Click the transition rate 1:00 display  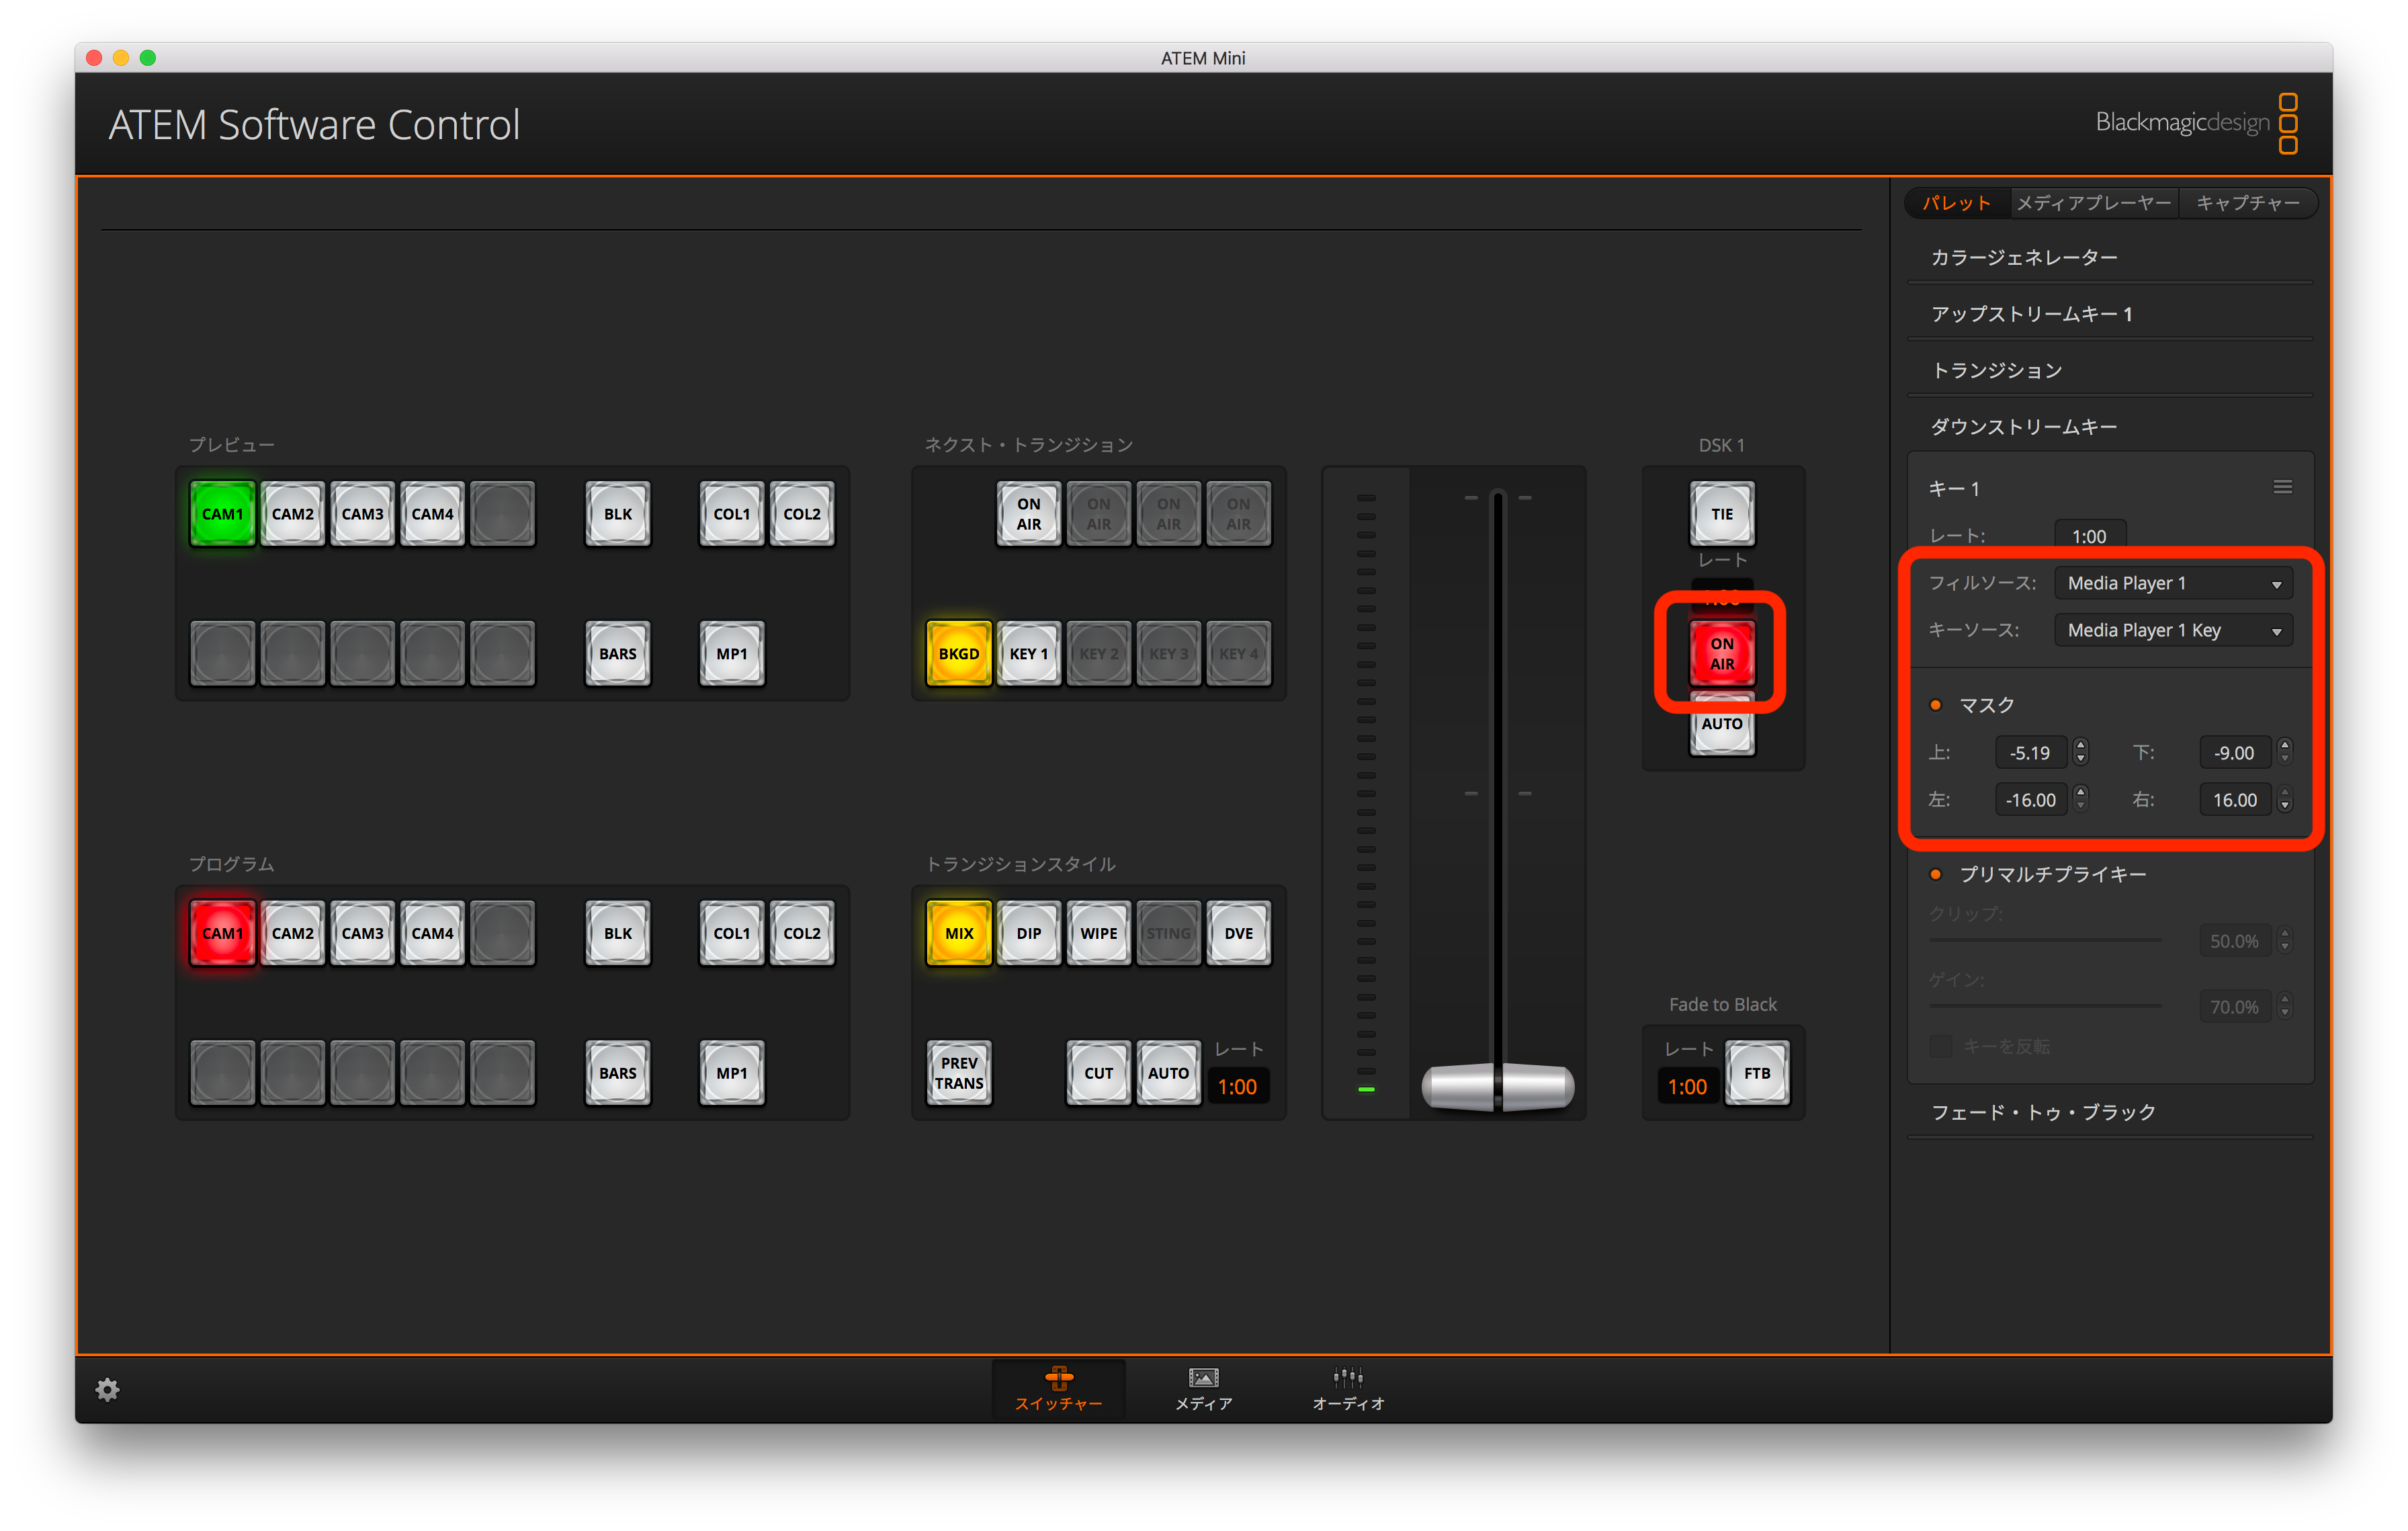click(1237, 1087)
